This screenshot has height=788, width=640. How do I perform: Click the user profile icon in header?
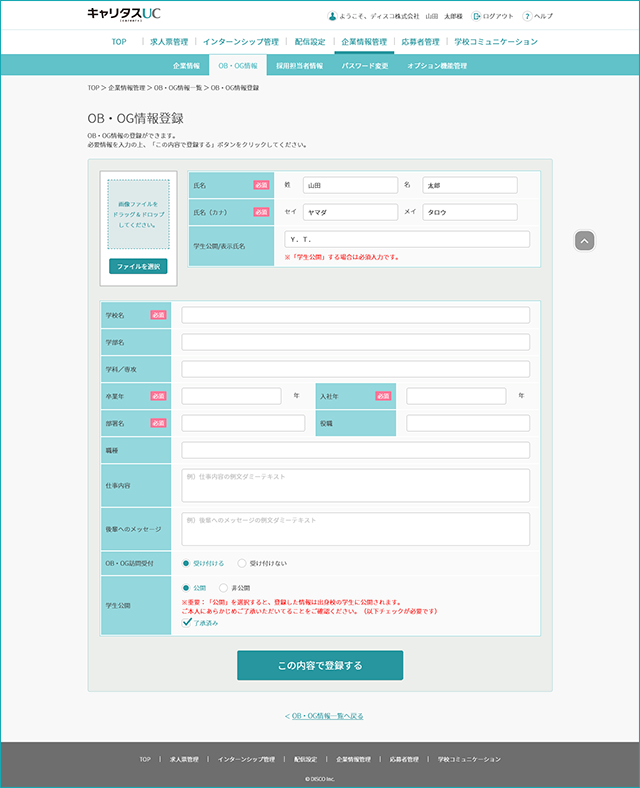coord(332,16)
